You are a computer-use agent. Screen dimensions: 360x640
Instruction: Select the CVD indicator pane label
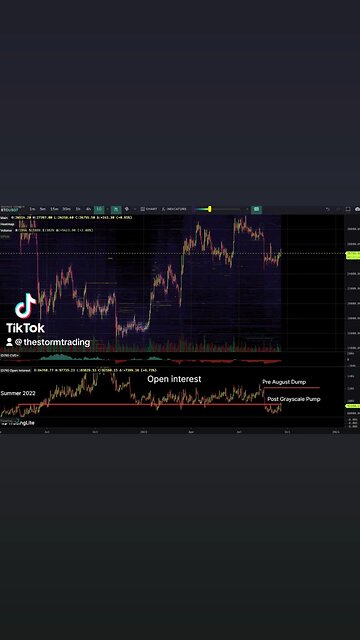[x=9, y=356]
